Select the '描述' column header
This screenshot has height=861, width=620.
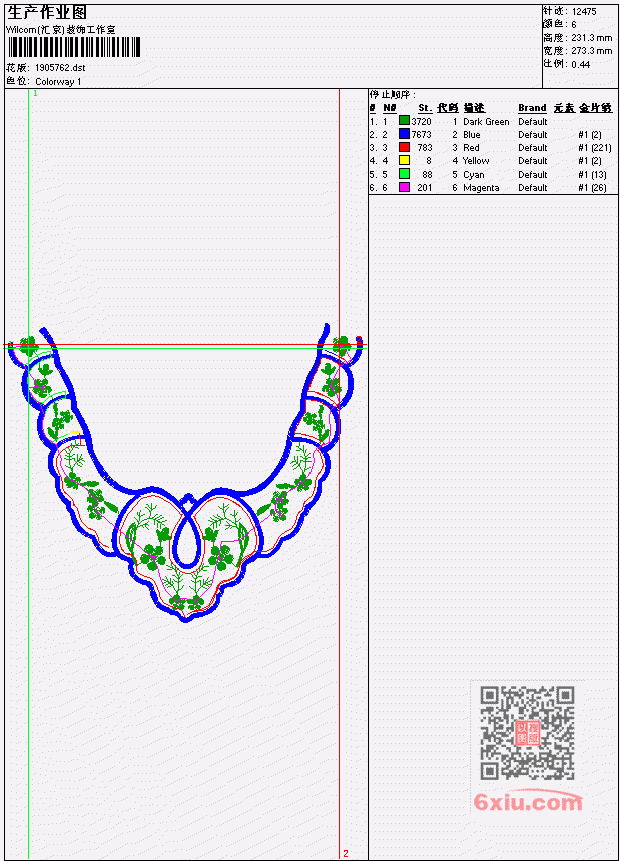[474, 108]
